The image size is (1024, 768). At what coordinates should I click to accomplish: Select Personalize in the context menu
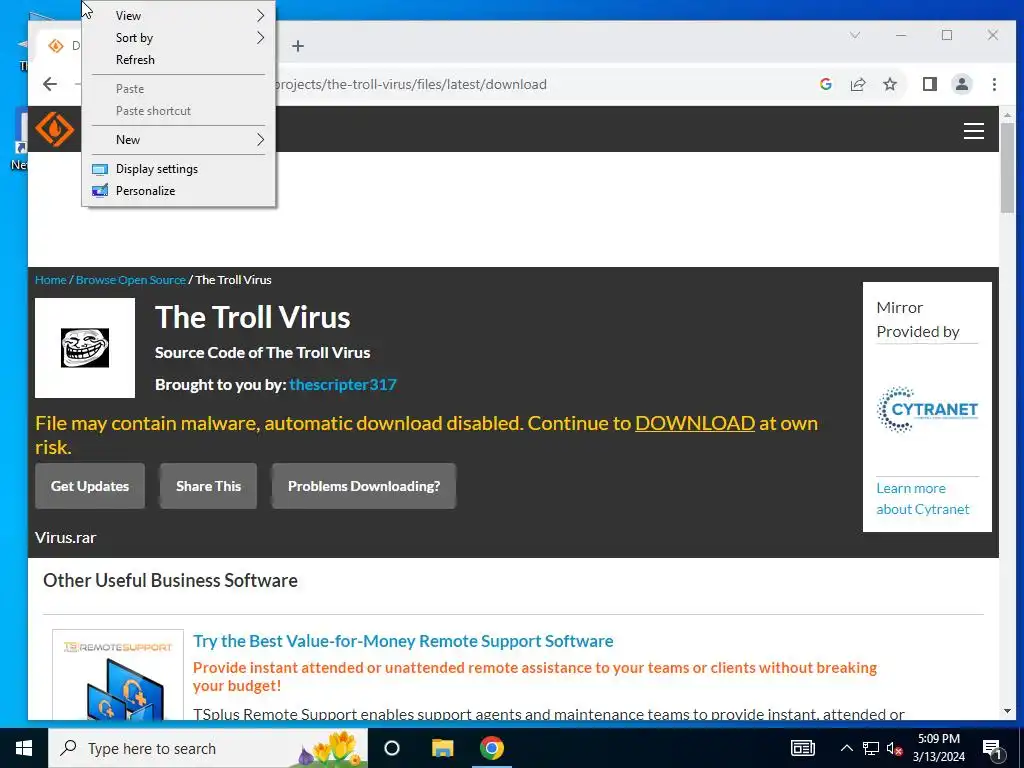(178, 191)
